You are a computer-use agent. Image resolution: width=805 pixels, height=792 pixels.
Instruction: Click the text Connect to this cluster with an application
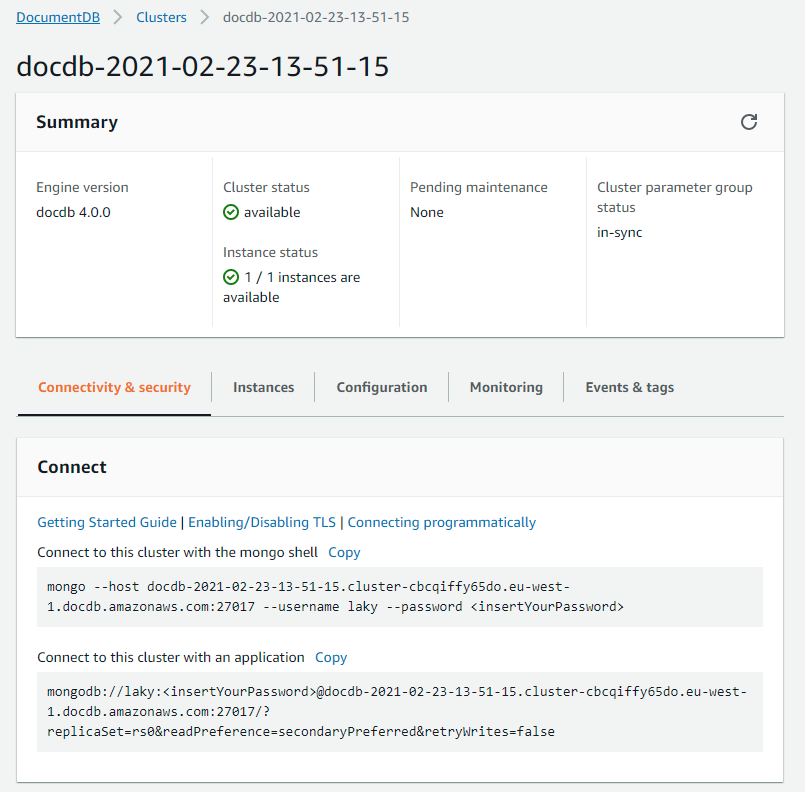pos(170,658)
